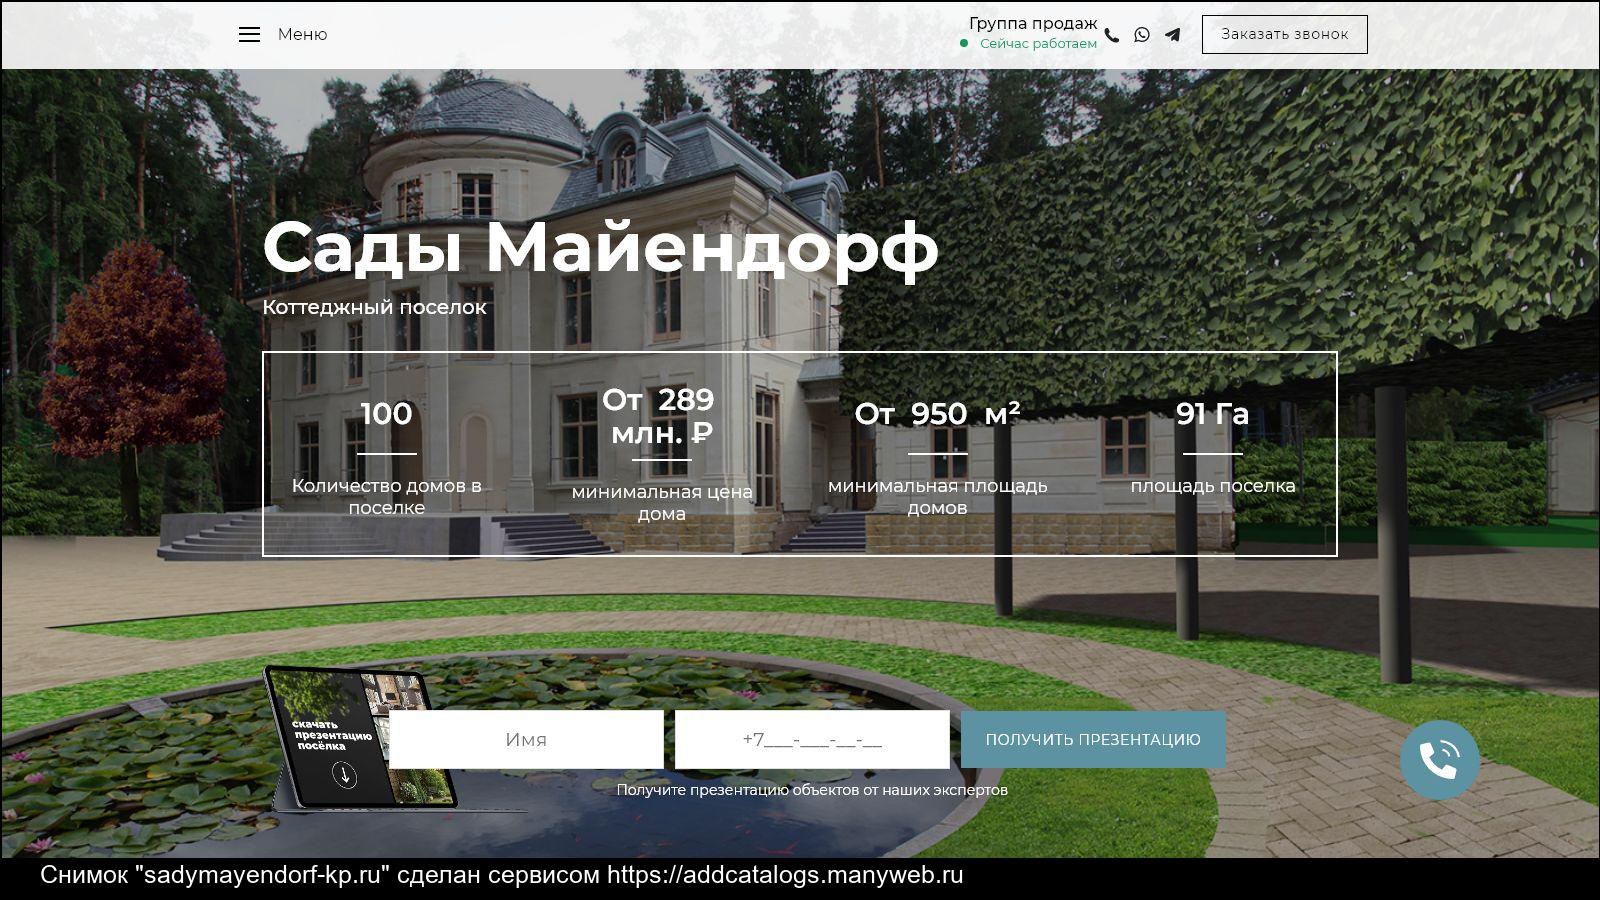Open WhatsApp chat via header icon
The width and height of the screenshot is (1600, 900).
(x=1142, y=35)
